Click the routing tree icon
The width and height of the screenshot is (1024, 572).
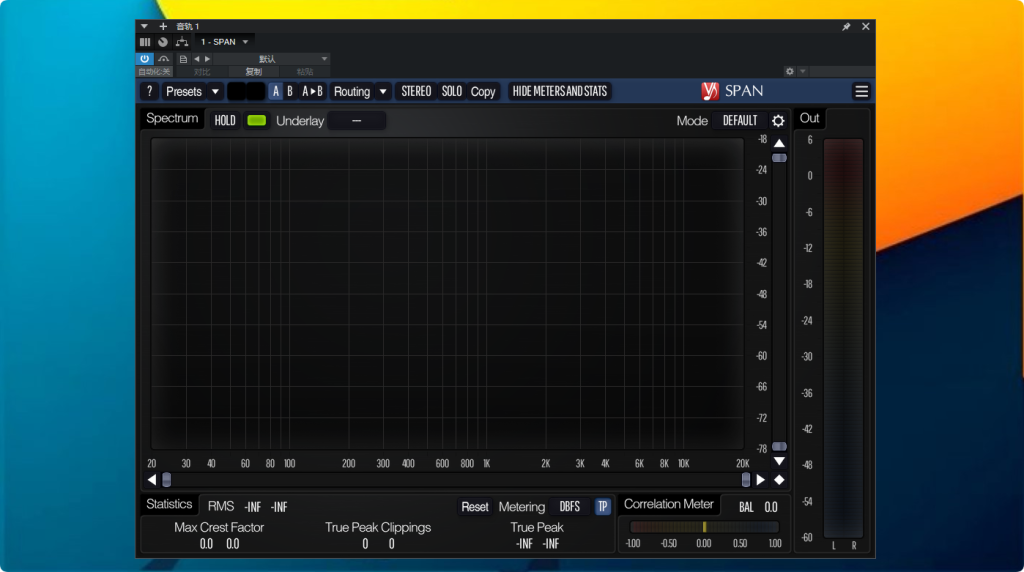pos(182,42)
